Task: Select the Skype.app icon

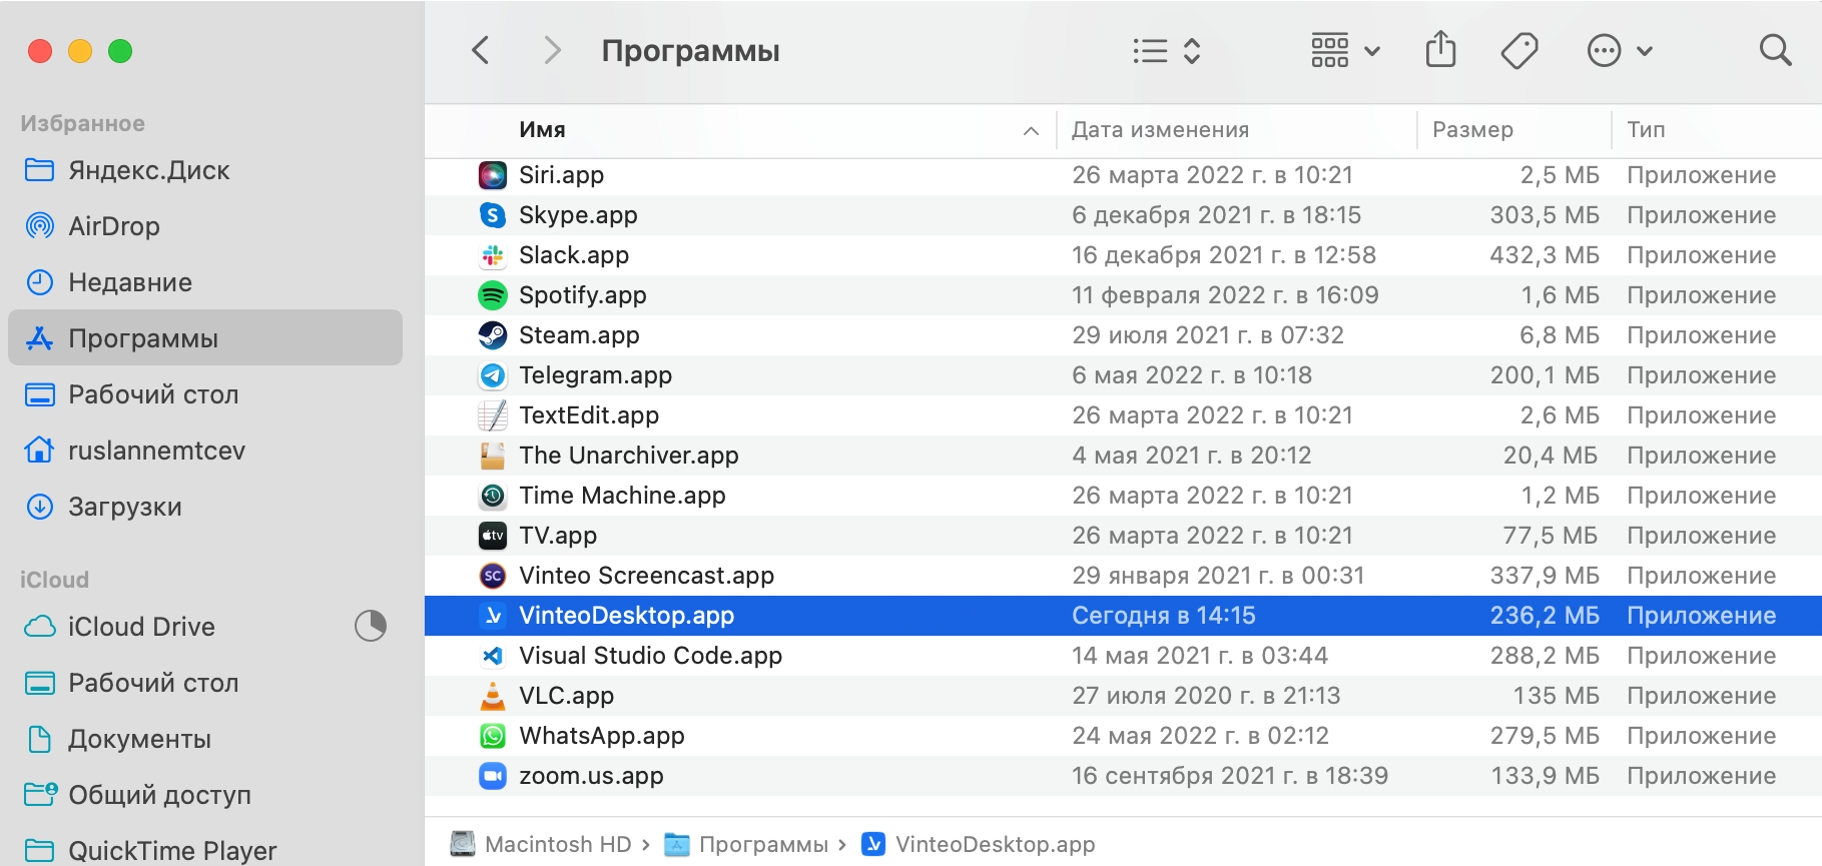Action: pos(493,215)
